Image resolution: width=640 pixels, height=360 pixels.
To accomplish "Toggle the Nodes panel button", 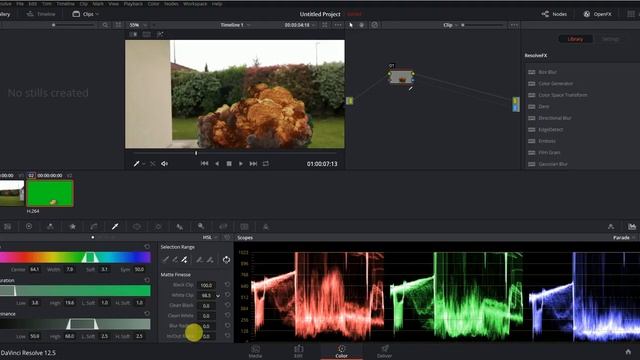I will pos(554,14).
